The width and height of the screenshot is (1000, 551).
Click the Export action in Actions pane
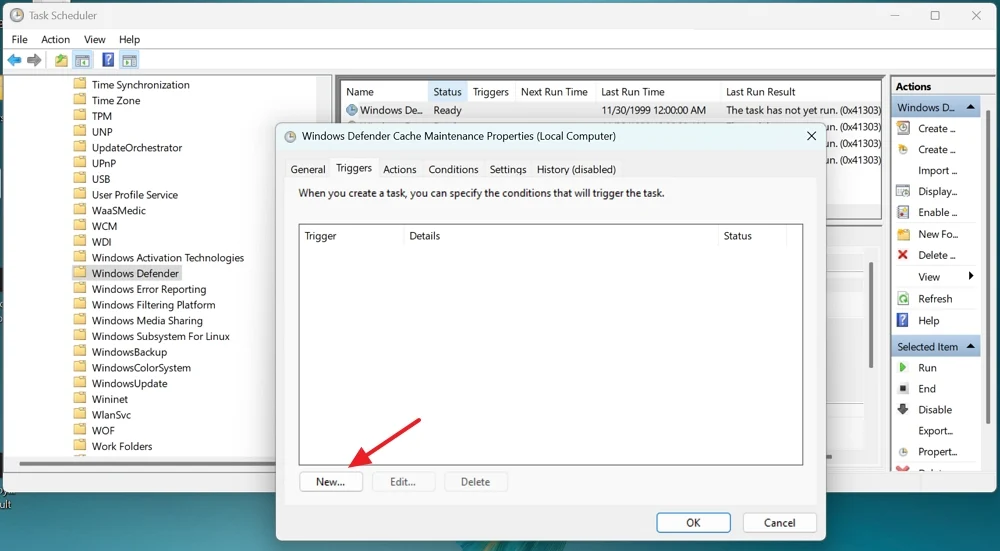pyautogui.click(x=935, y=431)
